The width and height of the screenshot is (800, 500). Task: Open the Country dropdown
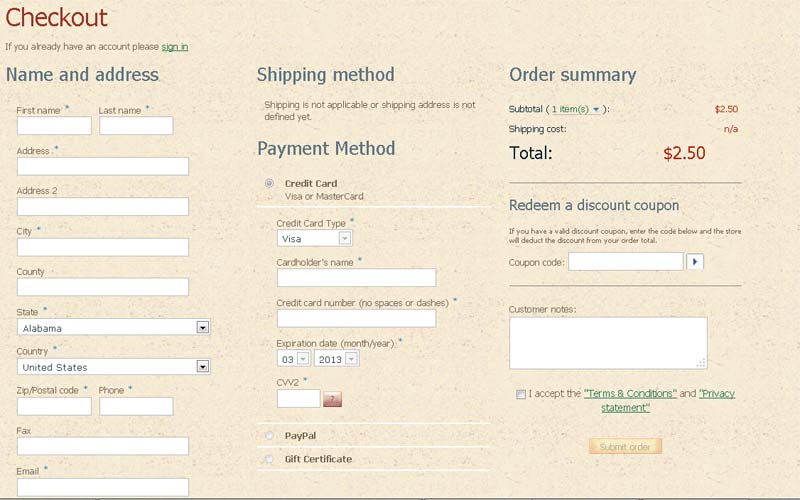[x=113, y=367]
